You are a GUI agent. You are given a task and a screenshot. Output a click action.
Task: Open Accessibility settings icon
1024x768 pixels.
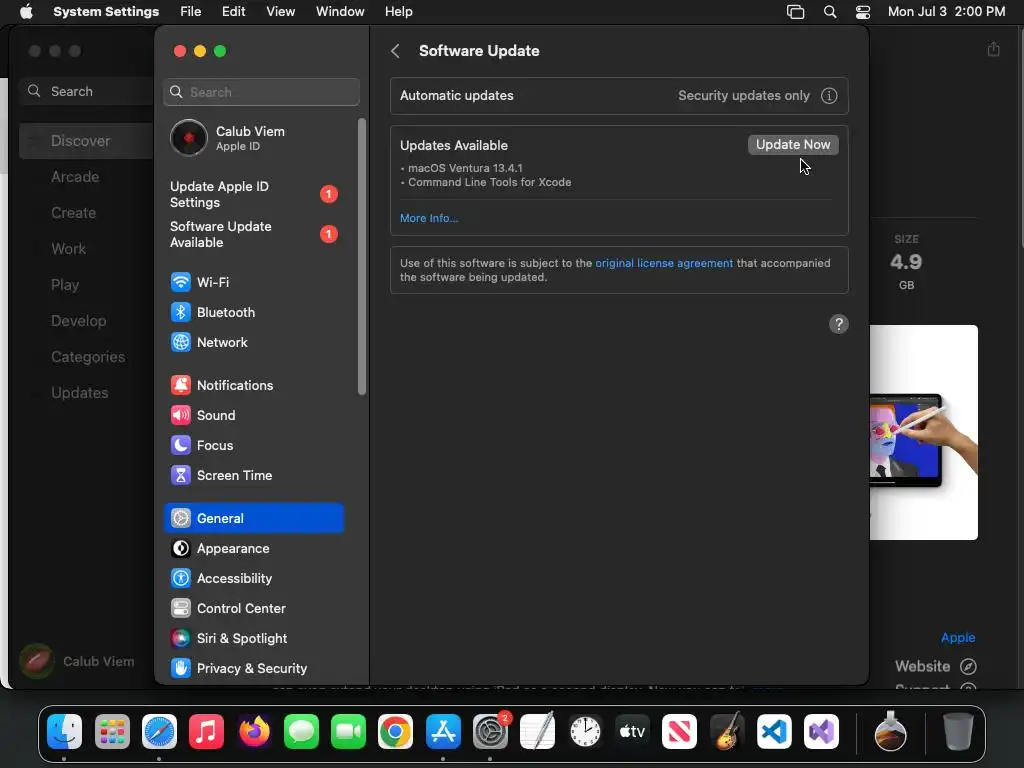point(181,579)
